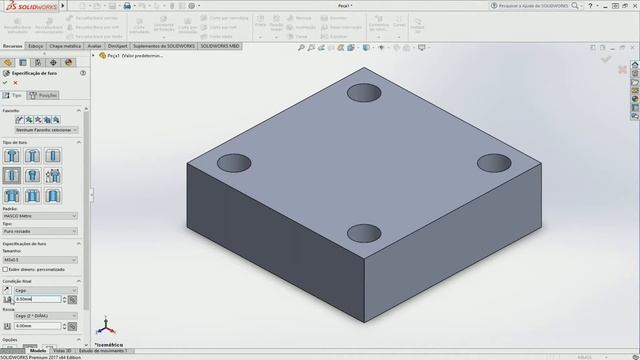Open help for Especificação de furo
Screen dimensions: 640x360
pos(83,73)
